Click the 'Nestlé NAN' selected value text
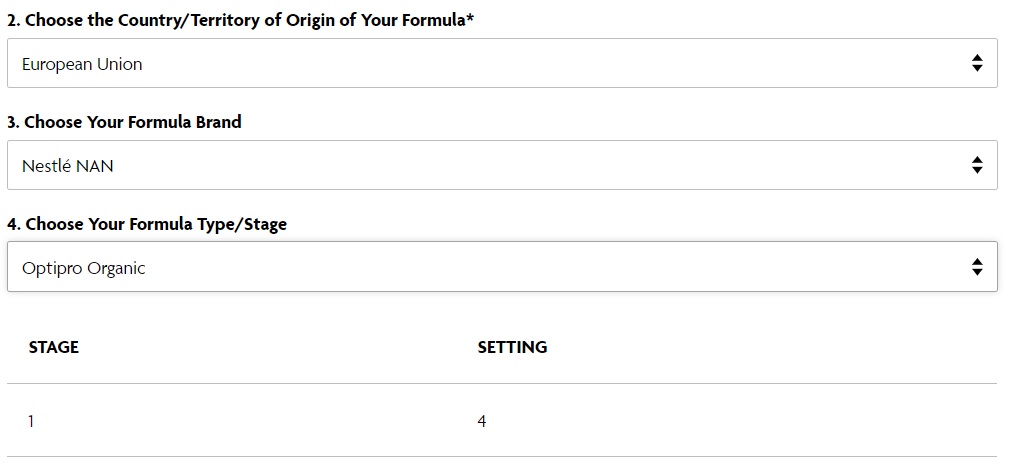 click(67, 166)
